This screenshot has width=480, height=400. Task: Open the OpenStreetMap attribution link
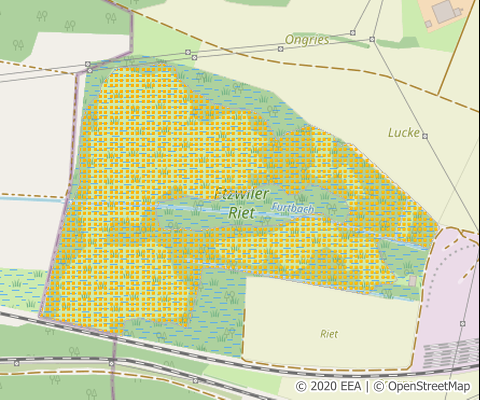point(422,387)
